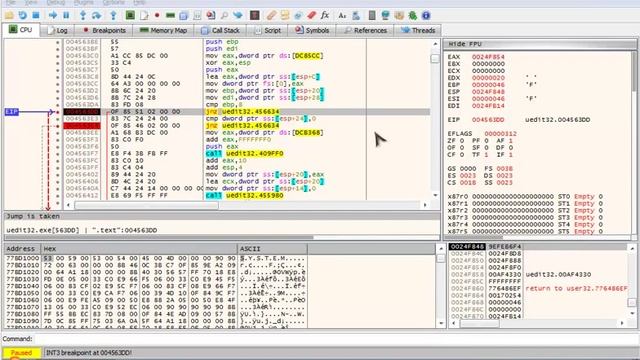Open patches using the band-aid icon

pyautogui.click(x=271, y=16)
